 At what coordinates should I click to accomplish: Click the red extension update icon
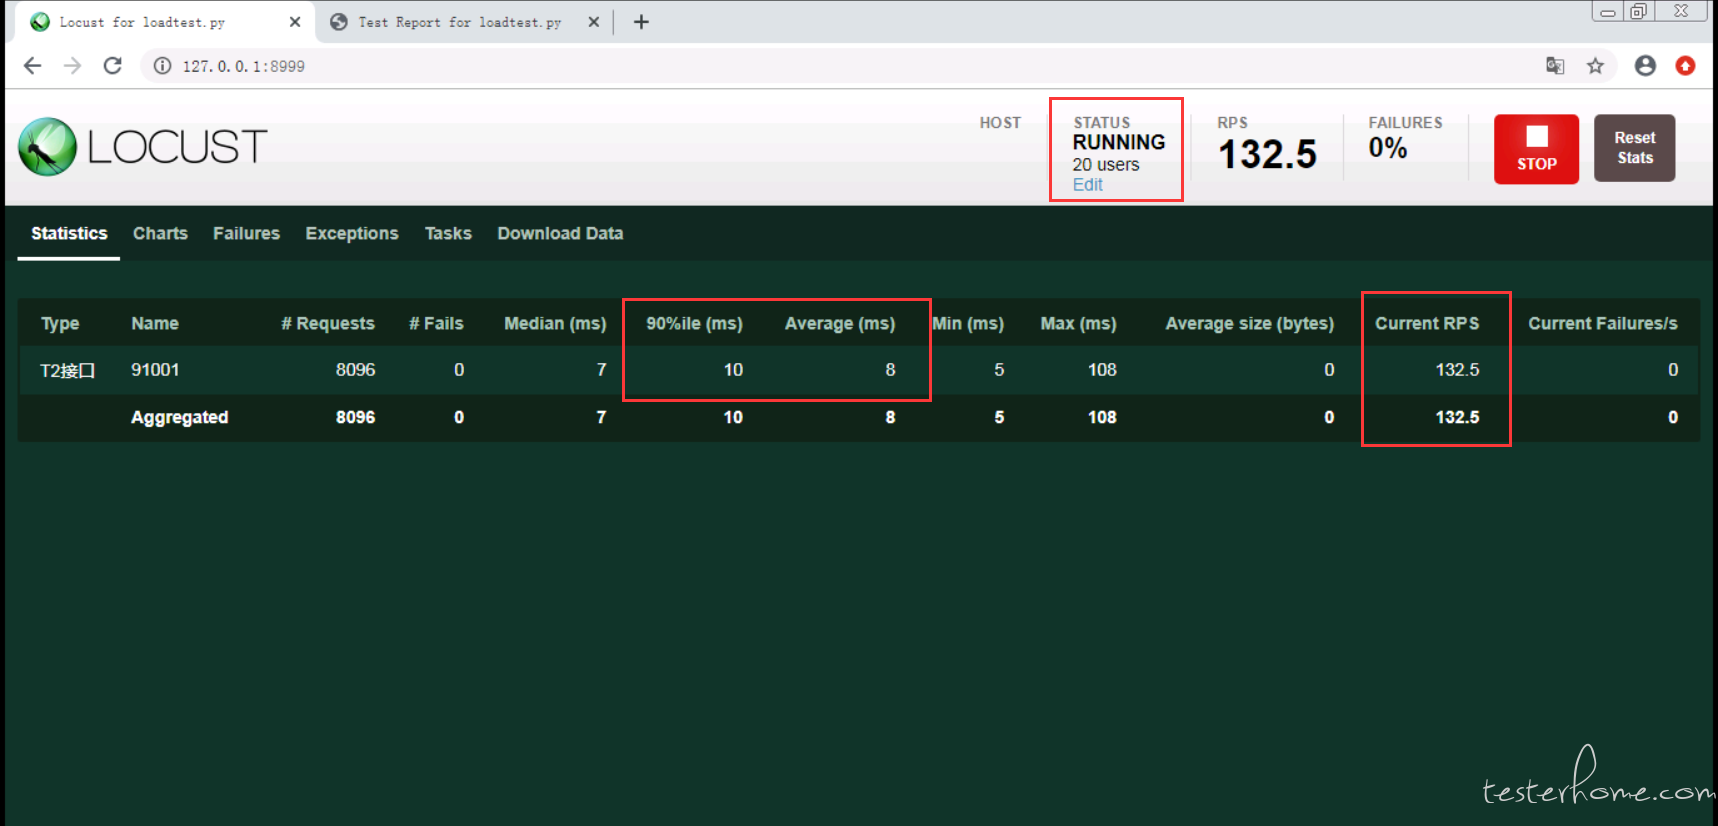[x=1685, y=66]
